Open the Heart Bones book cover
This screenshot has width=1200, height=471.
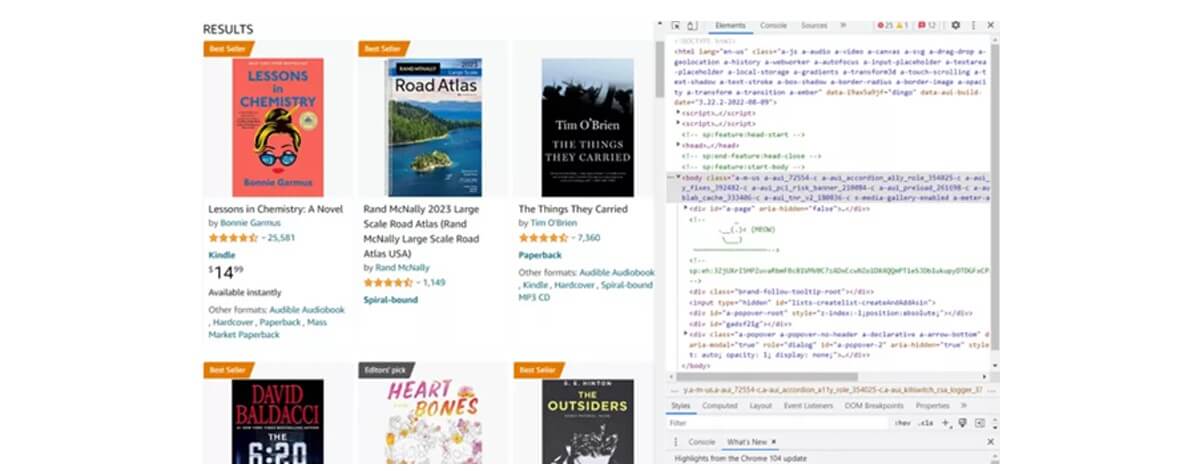(x=434, y=421)
